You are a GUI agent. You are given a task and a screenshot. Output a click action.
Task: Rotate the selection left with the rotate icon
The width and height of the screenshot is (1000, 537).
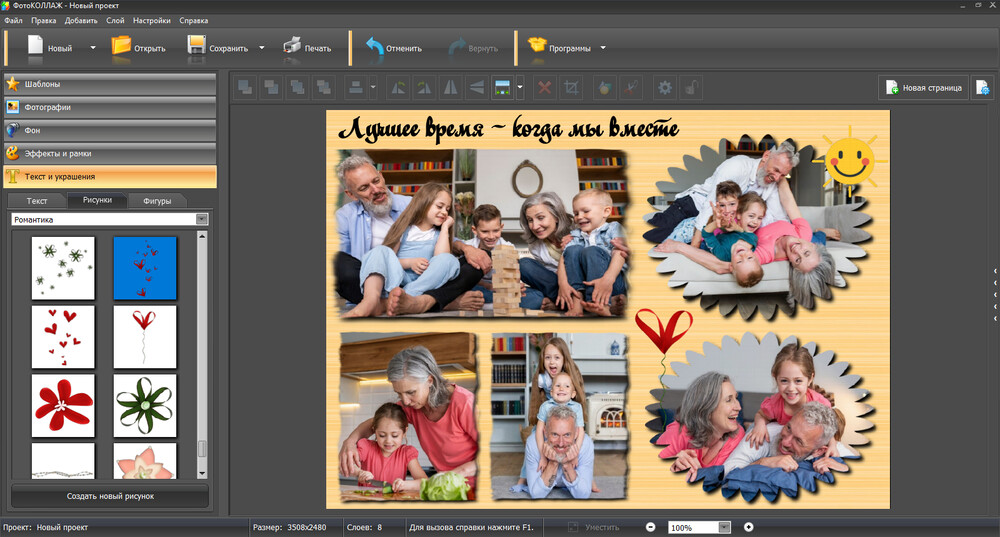(x=398, y=87)
